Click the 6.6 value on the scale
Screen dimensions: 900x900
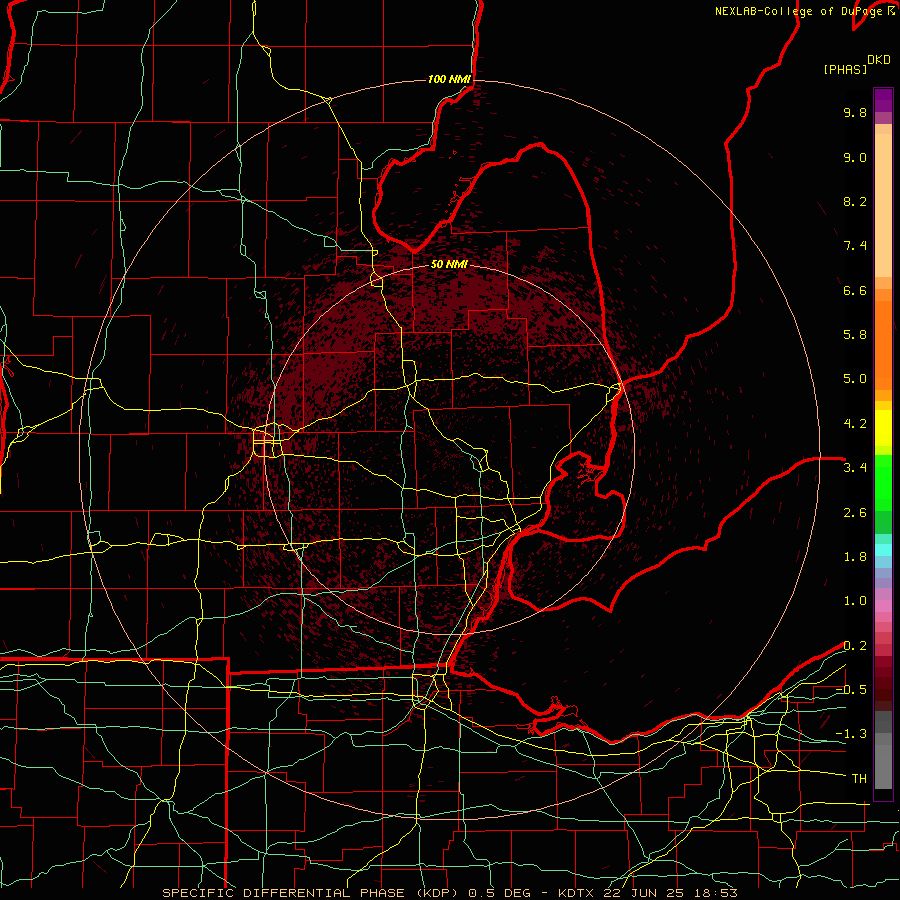pyautogui.click(x=855, y=290)
